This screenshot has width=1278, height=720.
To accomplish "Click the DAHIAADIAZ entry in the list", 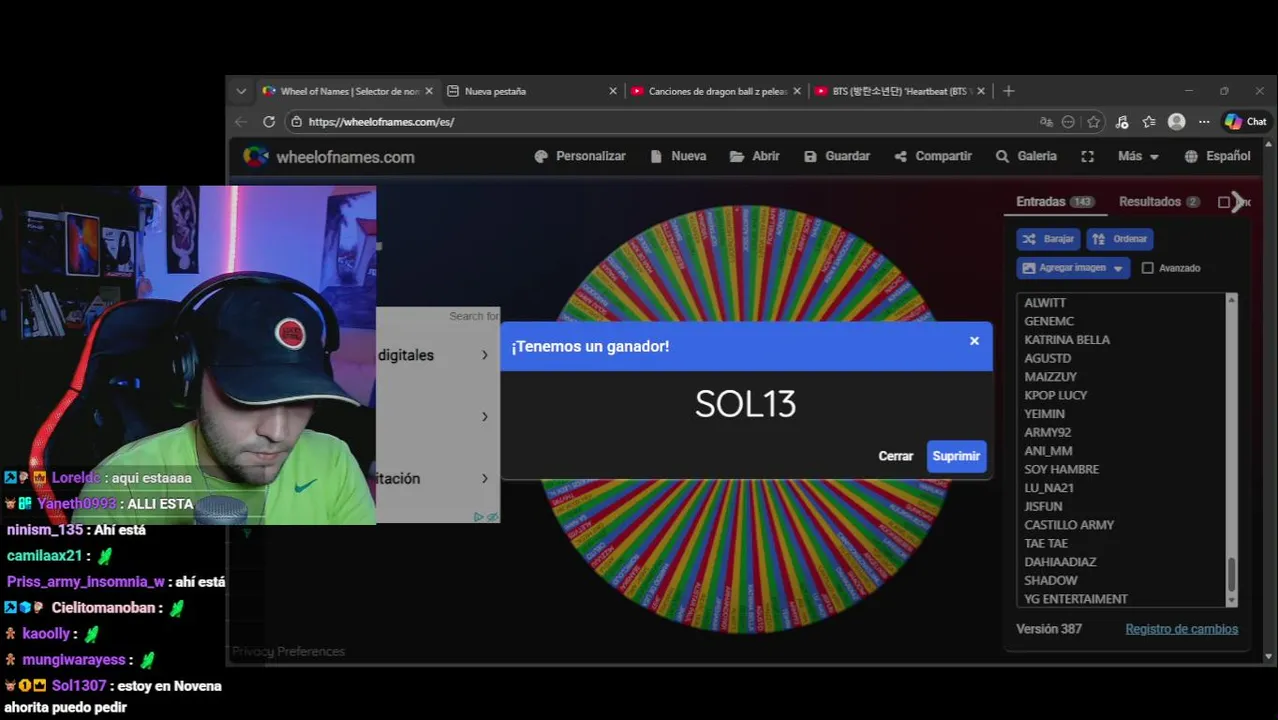I will (x=1060, y=562).
